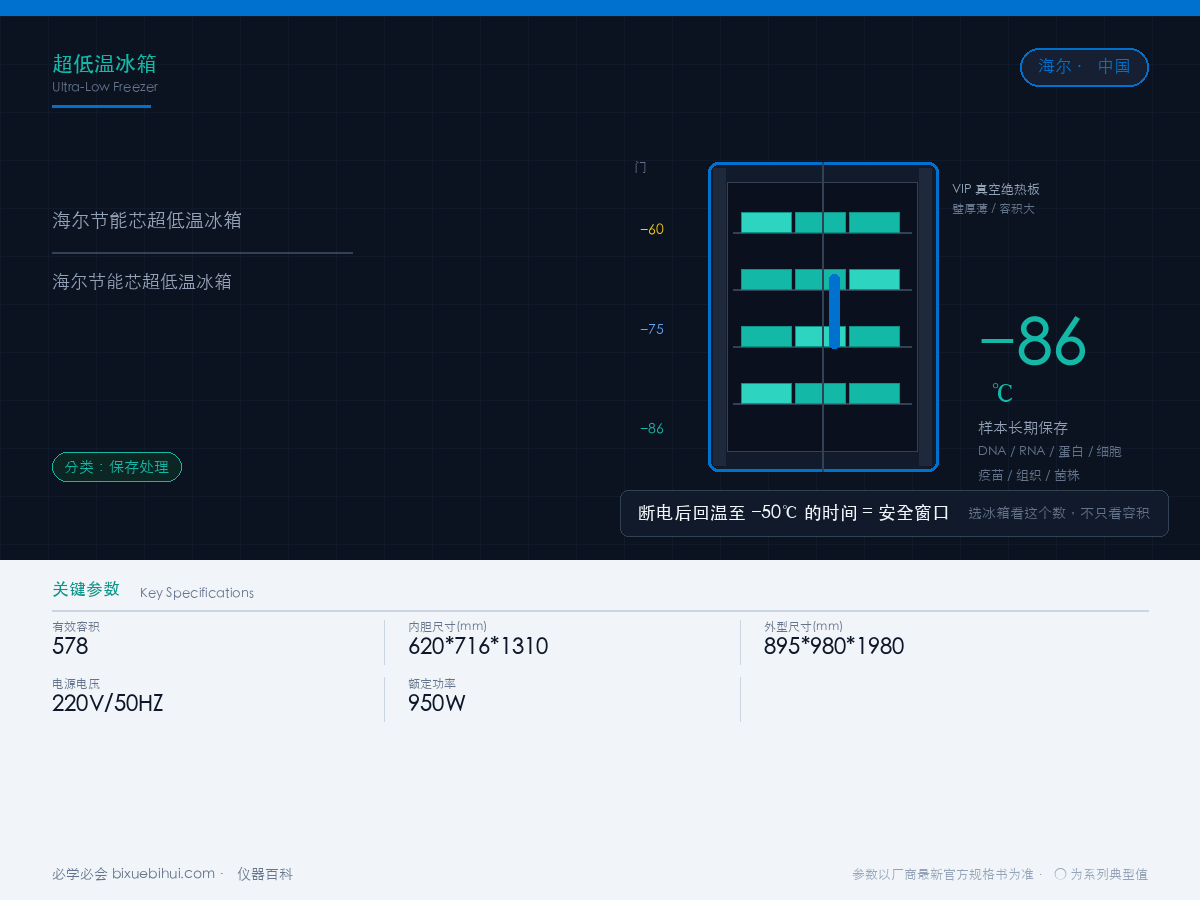Viewport: 1200px width, 900px height.
Task: Click the VIP 真空绝热板 label
Action: [x=996, y=189]
